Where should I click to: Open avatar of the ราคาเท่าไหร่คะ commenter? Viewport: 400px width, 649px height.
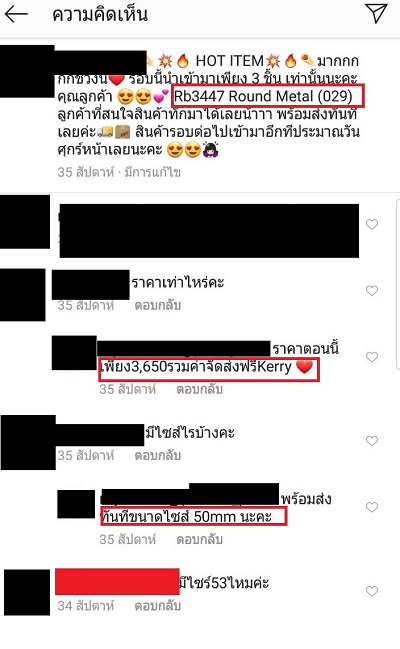click(x=23, y=294)
